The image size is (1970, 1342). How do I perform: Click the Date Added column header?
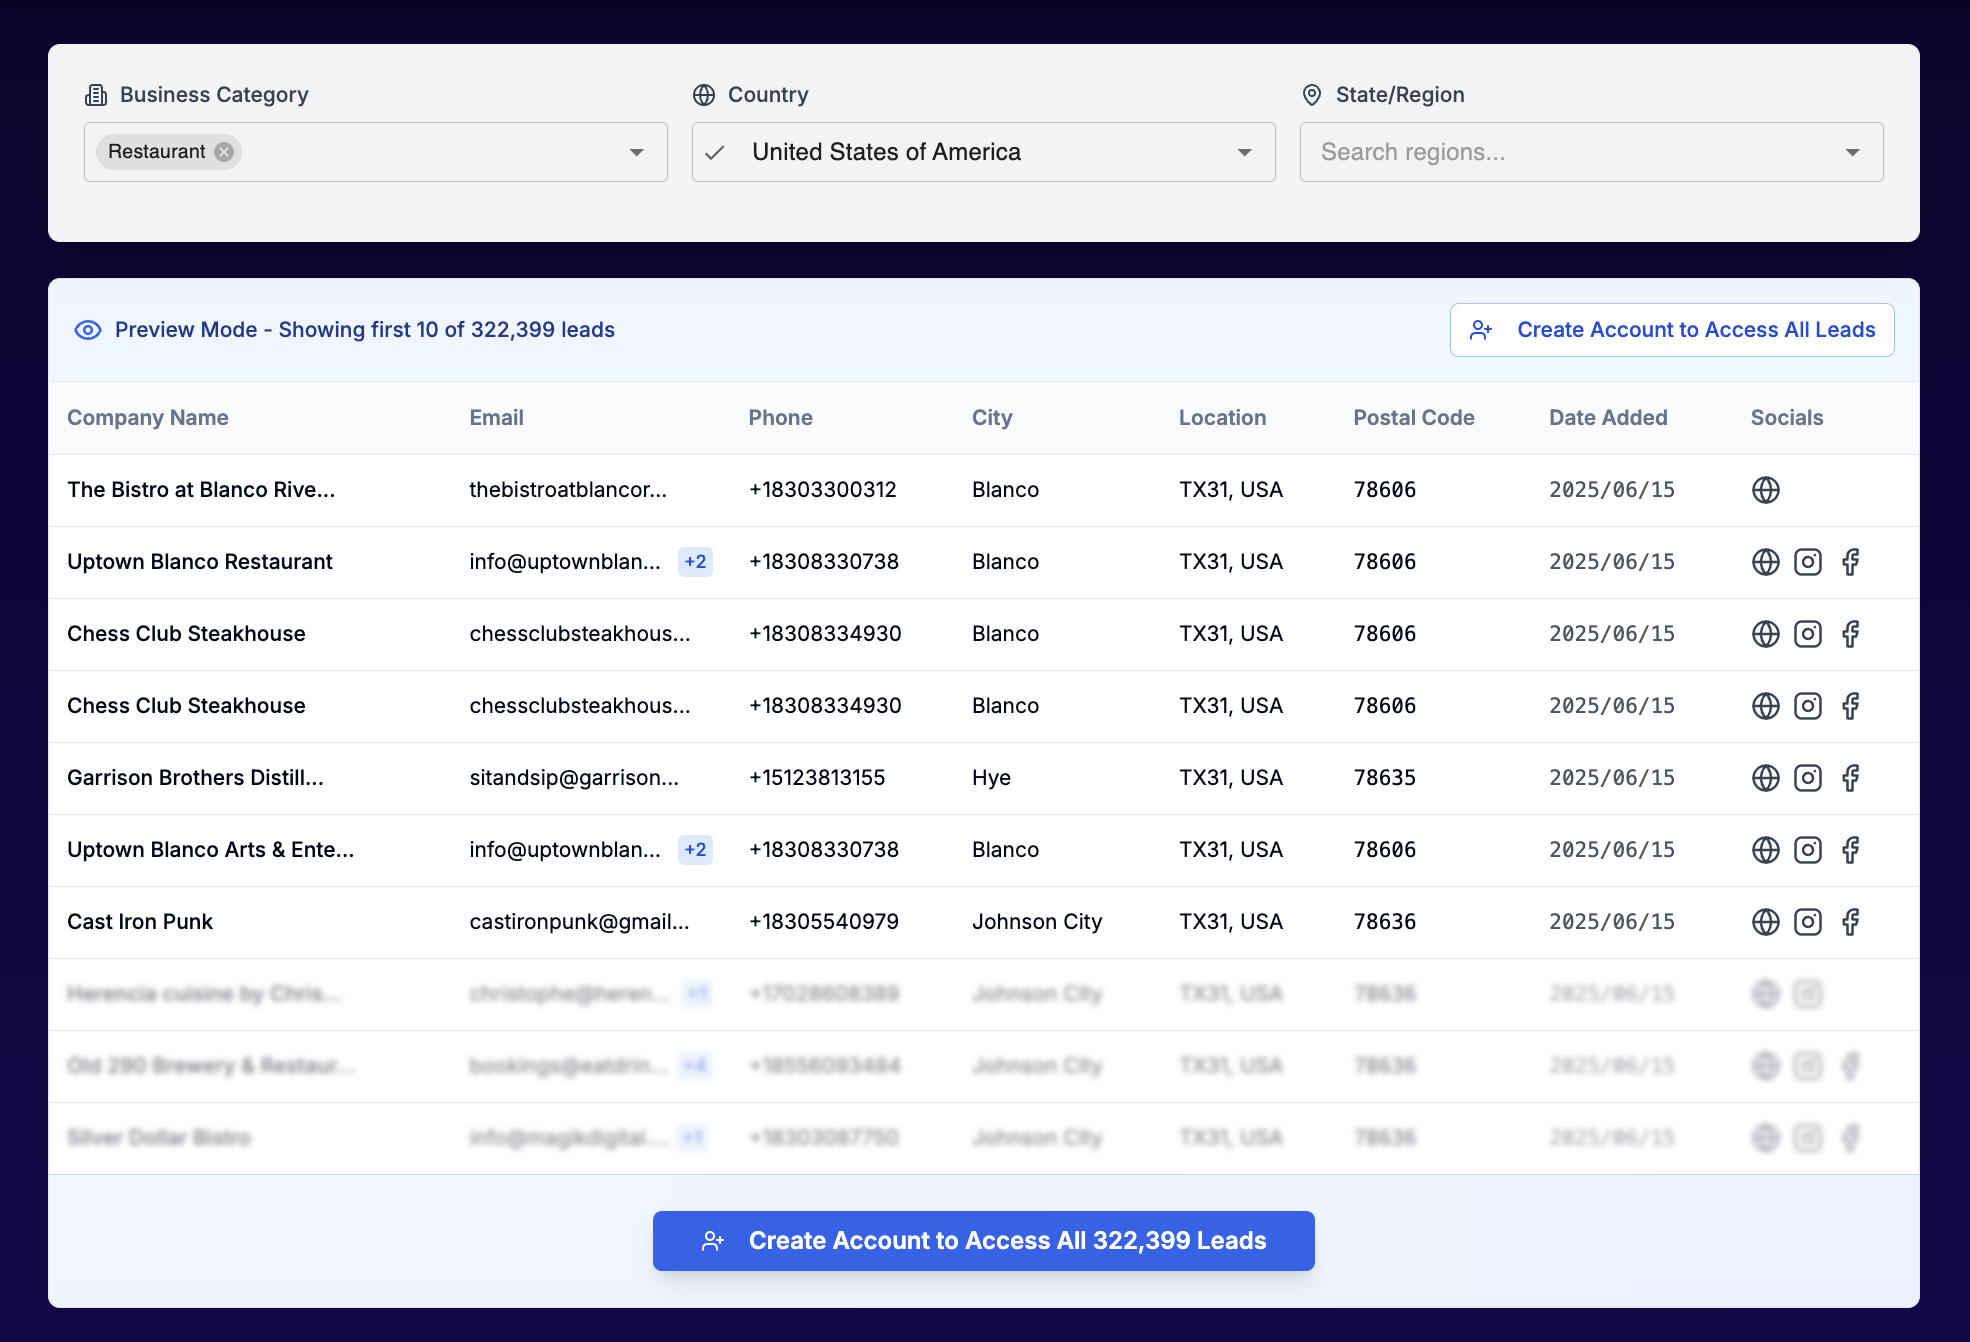point(1608,418)
